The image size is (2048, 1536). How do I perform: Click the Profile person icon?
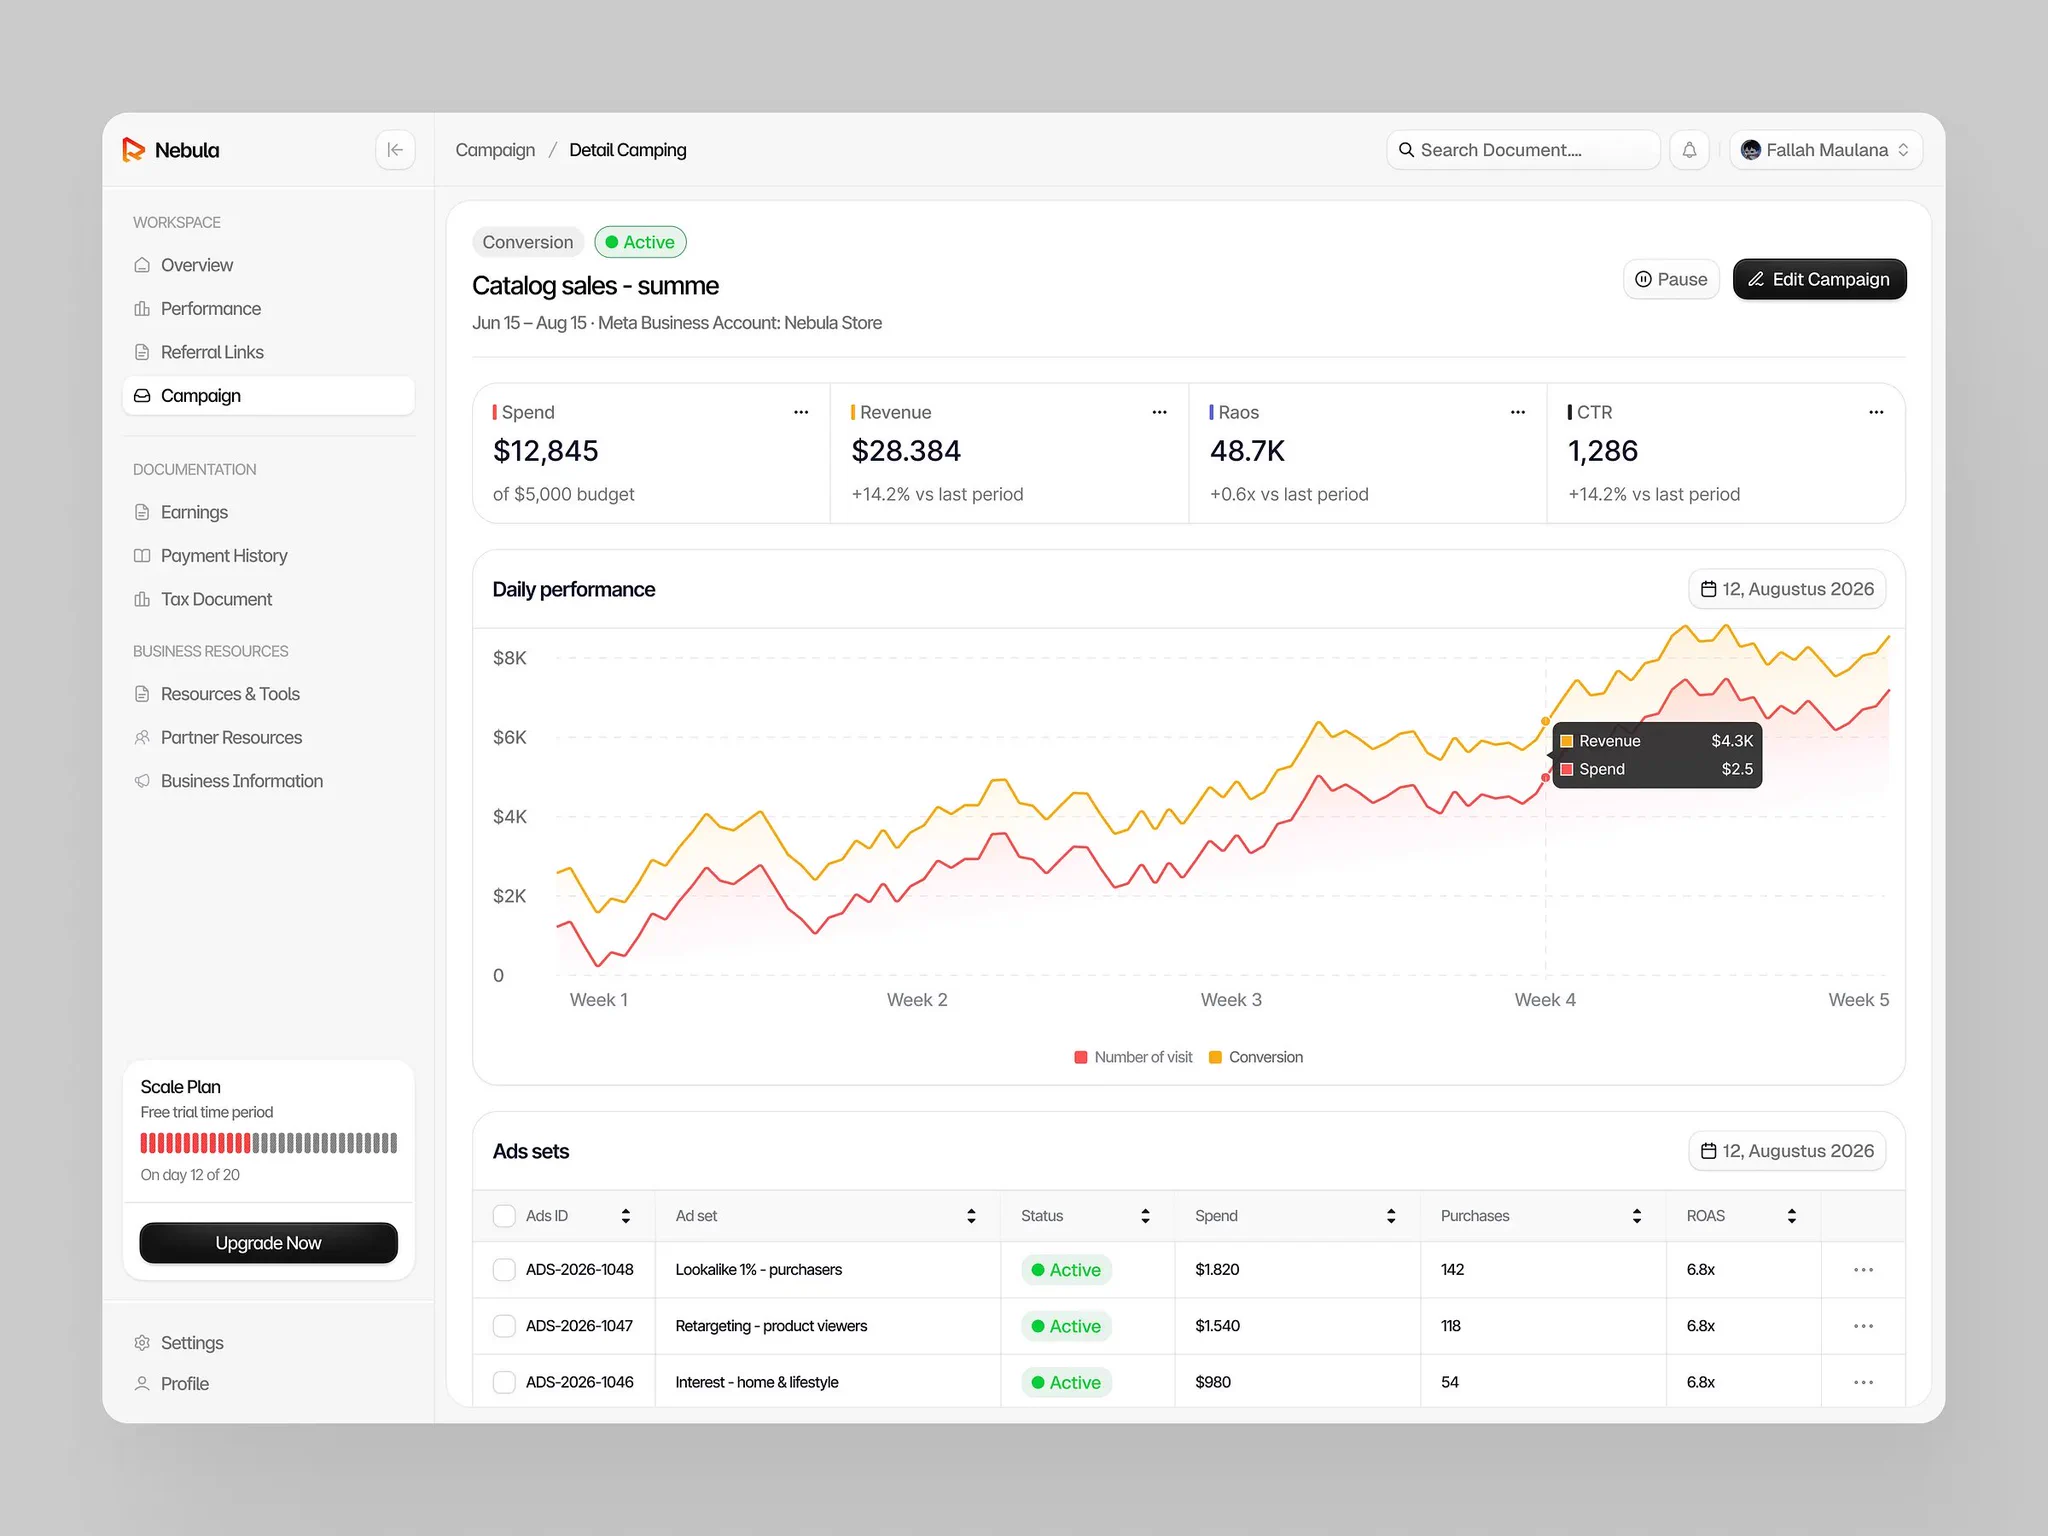pyautogui.click(x=142, y=1384)
